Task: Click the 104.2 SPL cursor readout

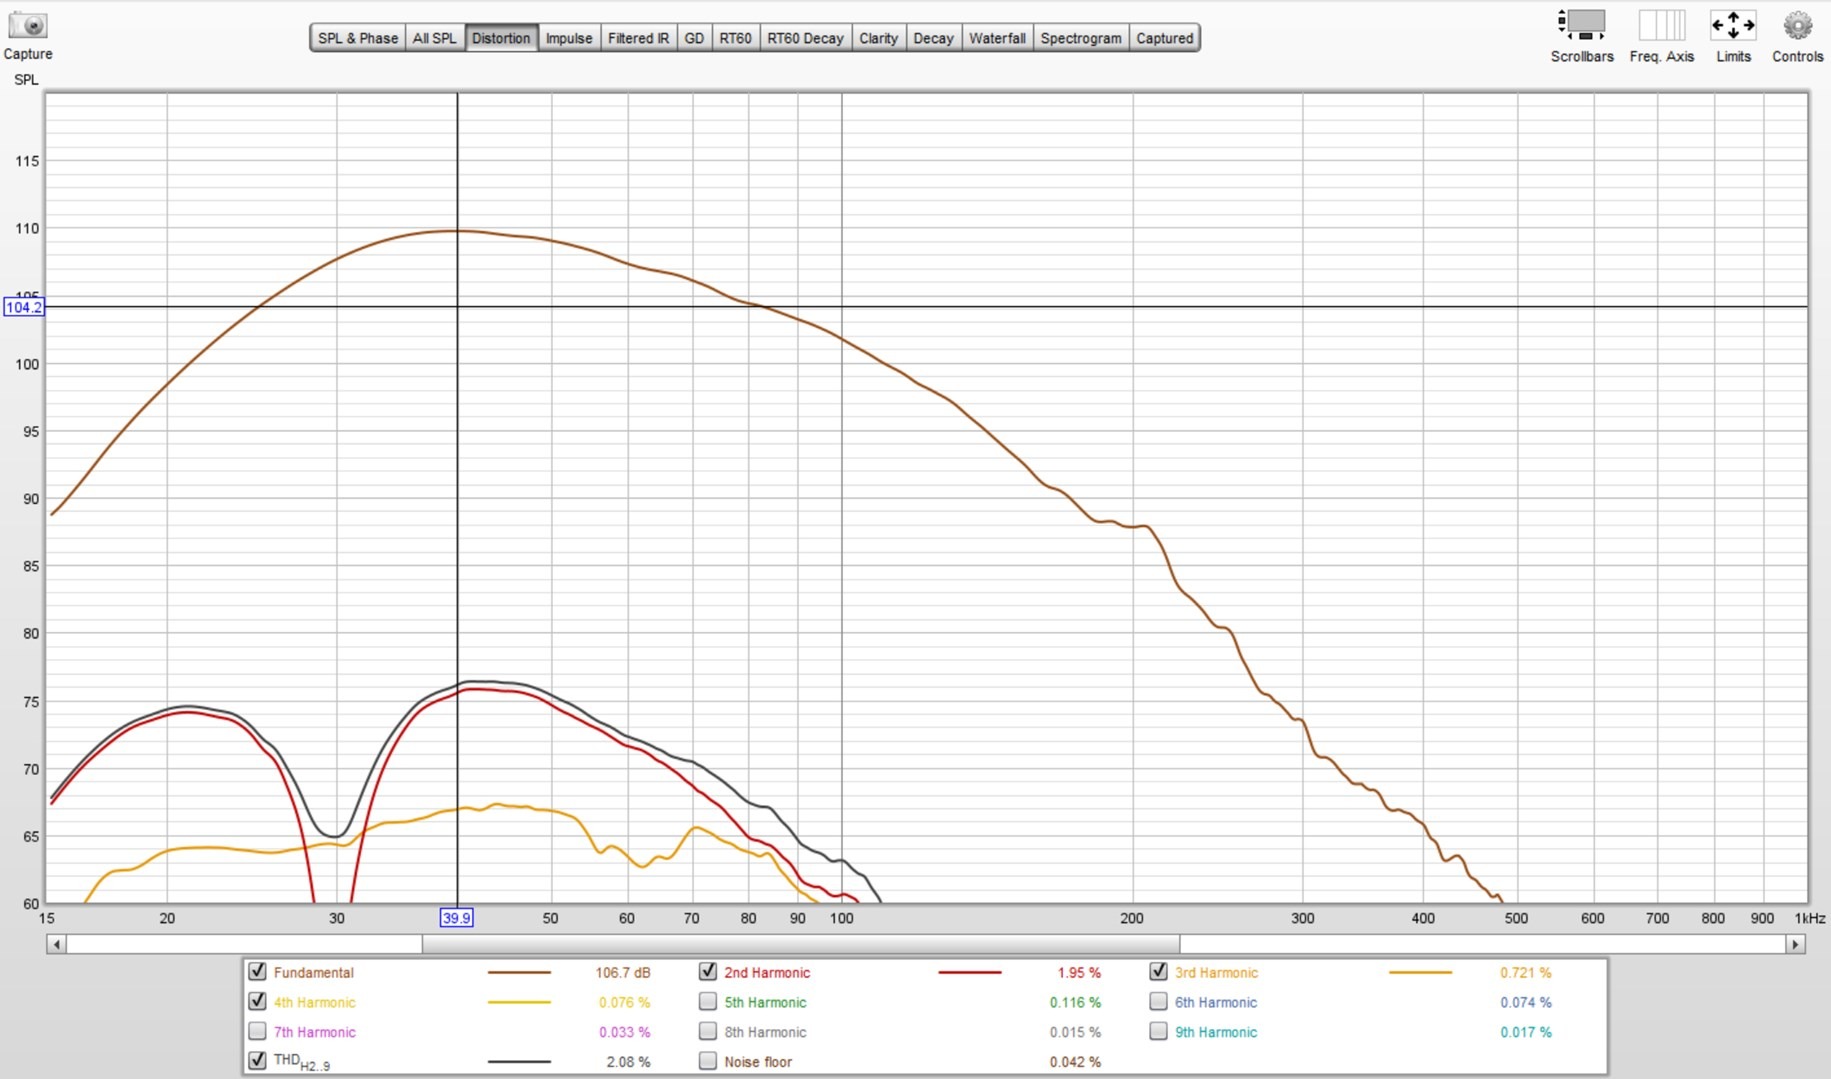Action: pyautogui.click(x=24, y=307)
